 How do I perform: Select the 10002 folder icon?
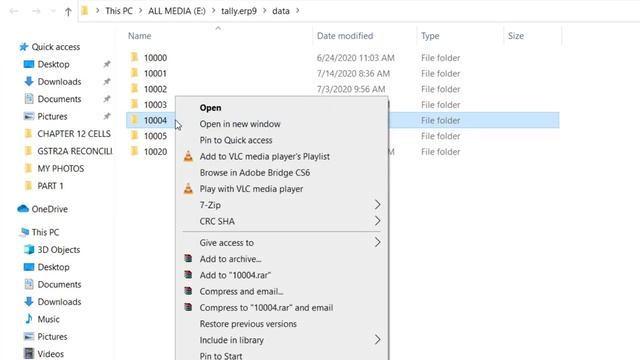pyautogui.click(x=135, y=89)
